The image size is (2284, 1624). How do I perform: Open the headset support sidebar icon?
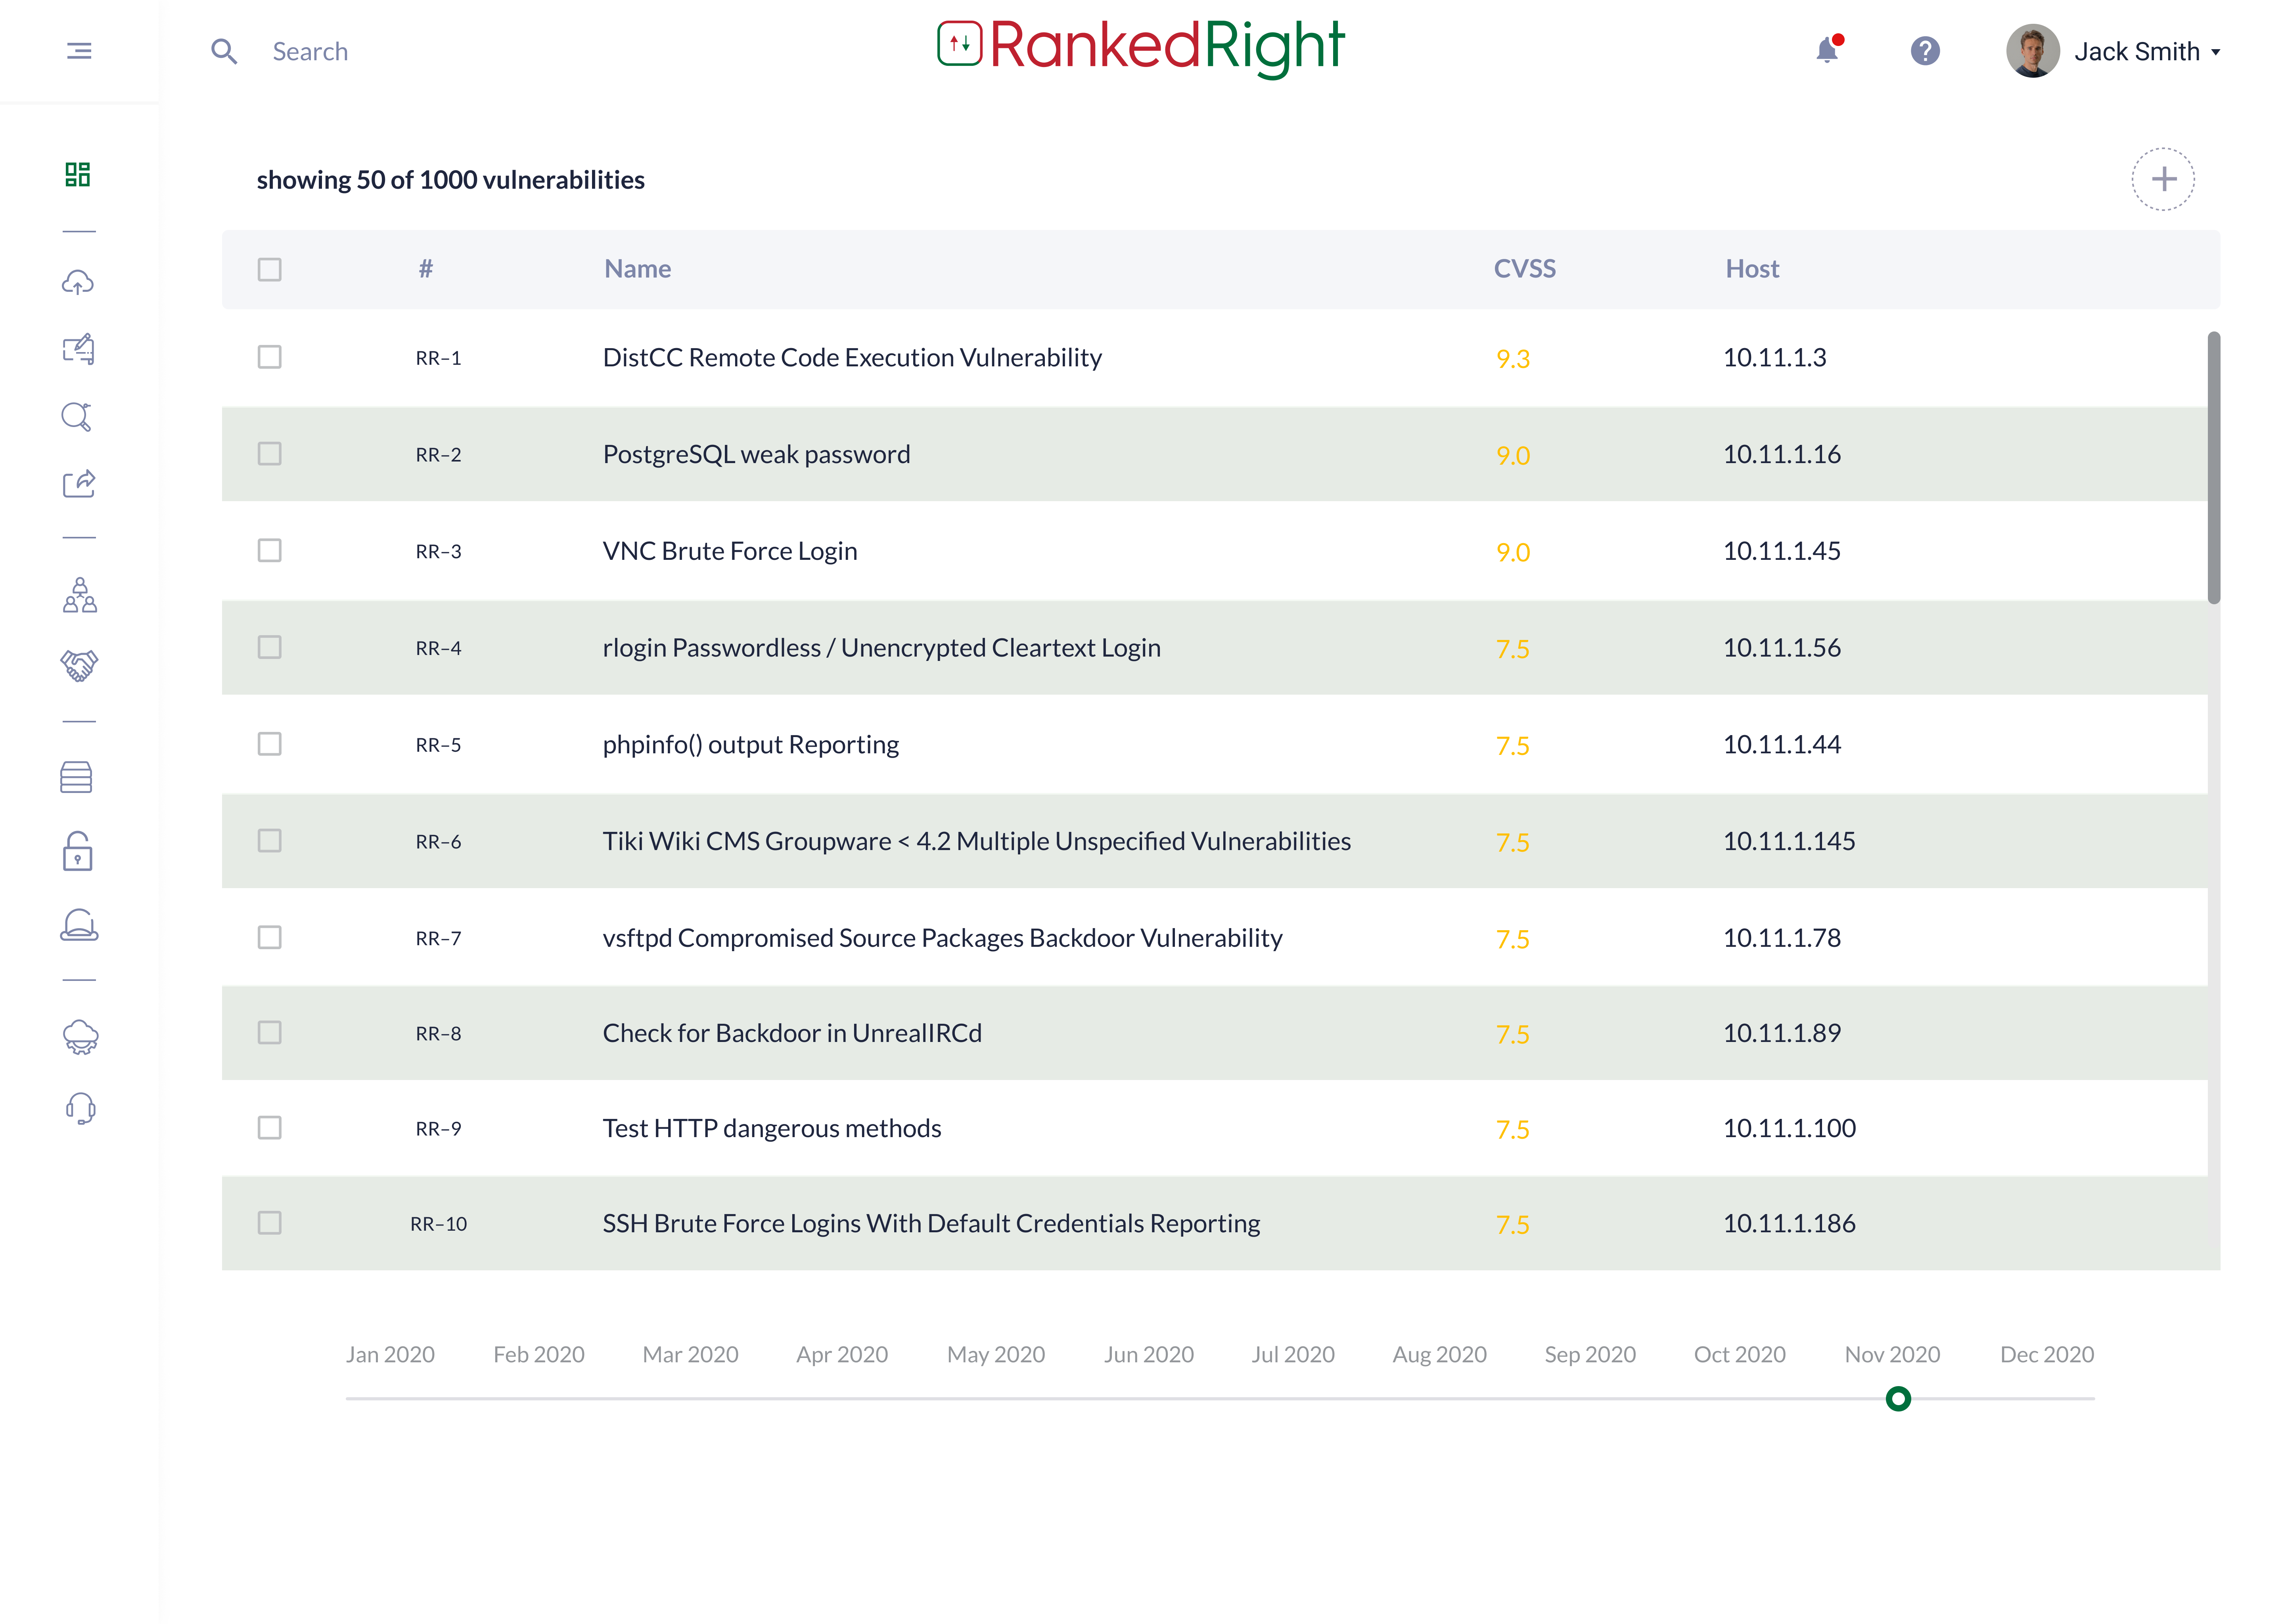[x=80, y=1108]
